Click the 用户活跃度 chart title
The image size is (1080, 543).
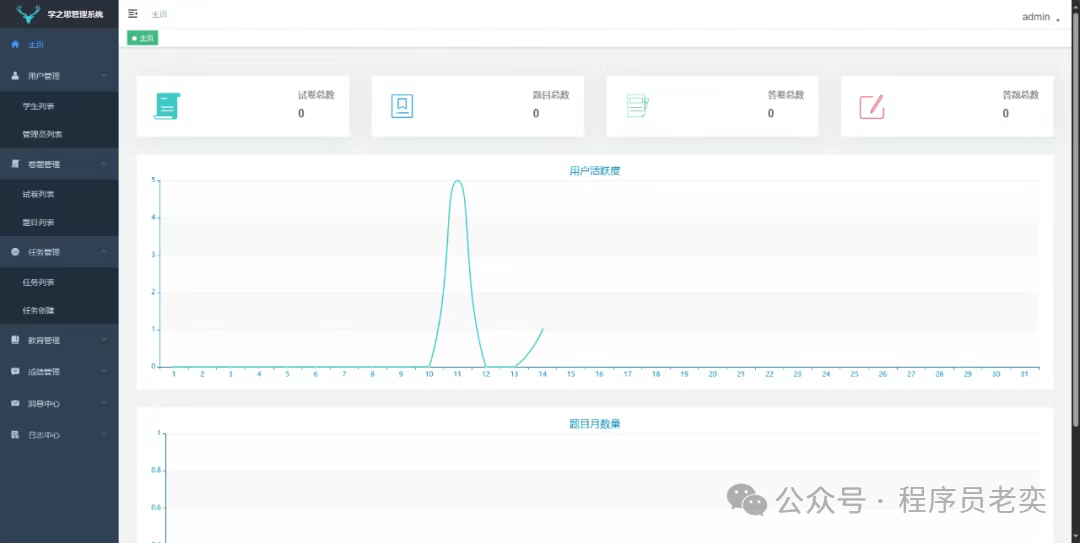pos(595,171)
